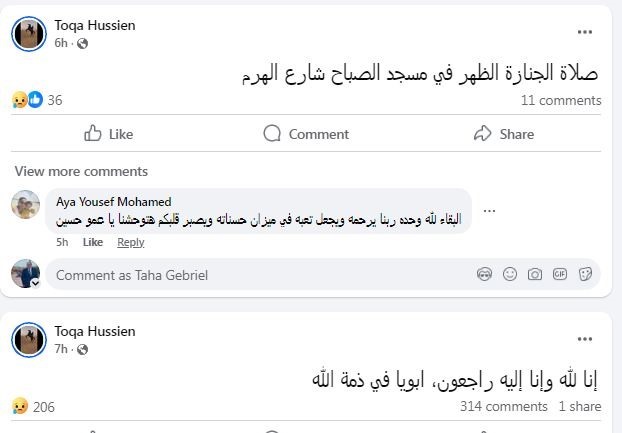
Task: Open the sticker picker icon
Action: click(585, 274)
